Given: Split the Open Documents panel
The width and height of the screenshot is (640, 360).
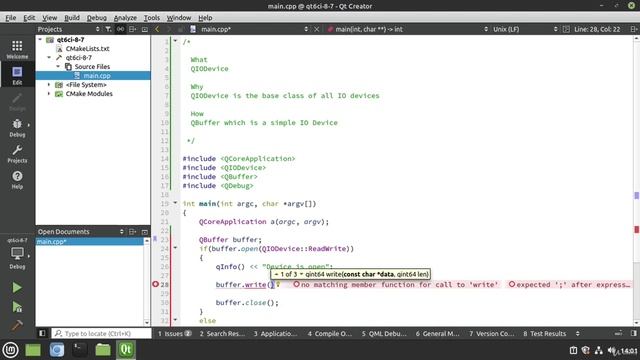Looking at the screenshot, I should point(133,231).
